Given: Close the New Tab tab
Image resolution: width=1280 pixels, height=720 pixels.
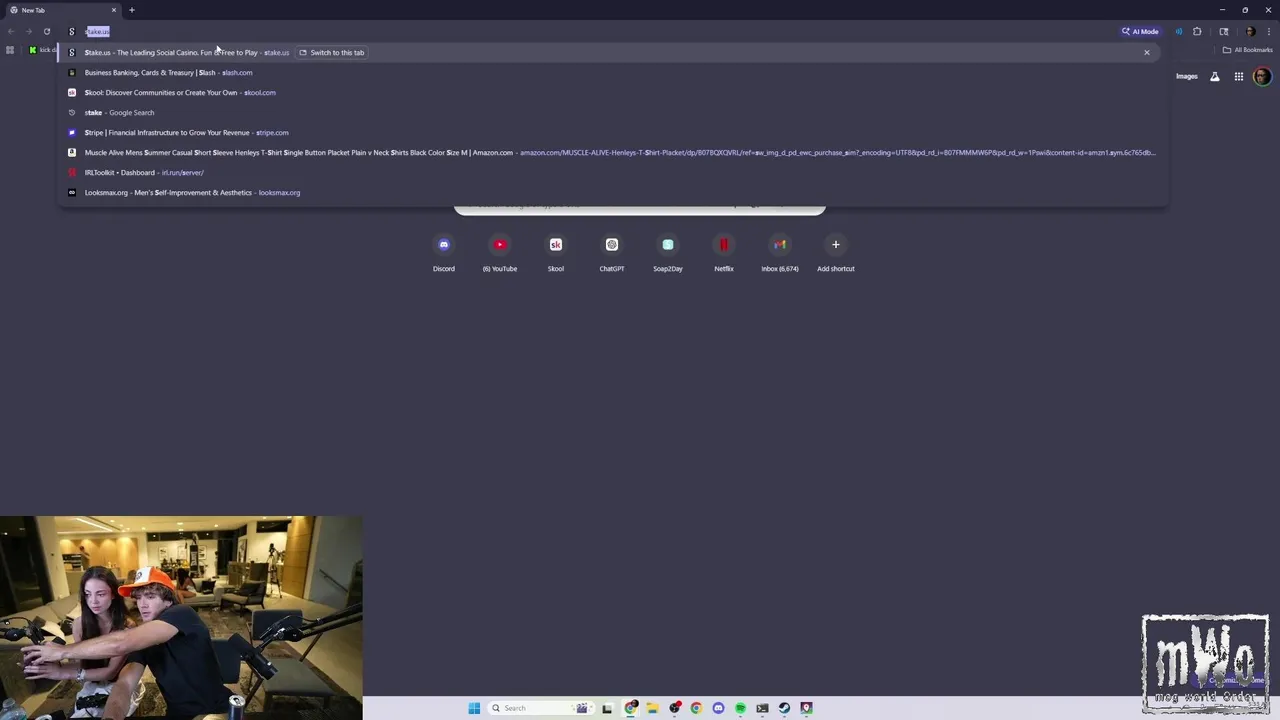Looking at the screenshot, I should point(114,10).
